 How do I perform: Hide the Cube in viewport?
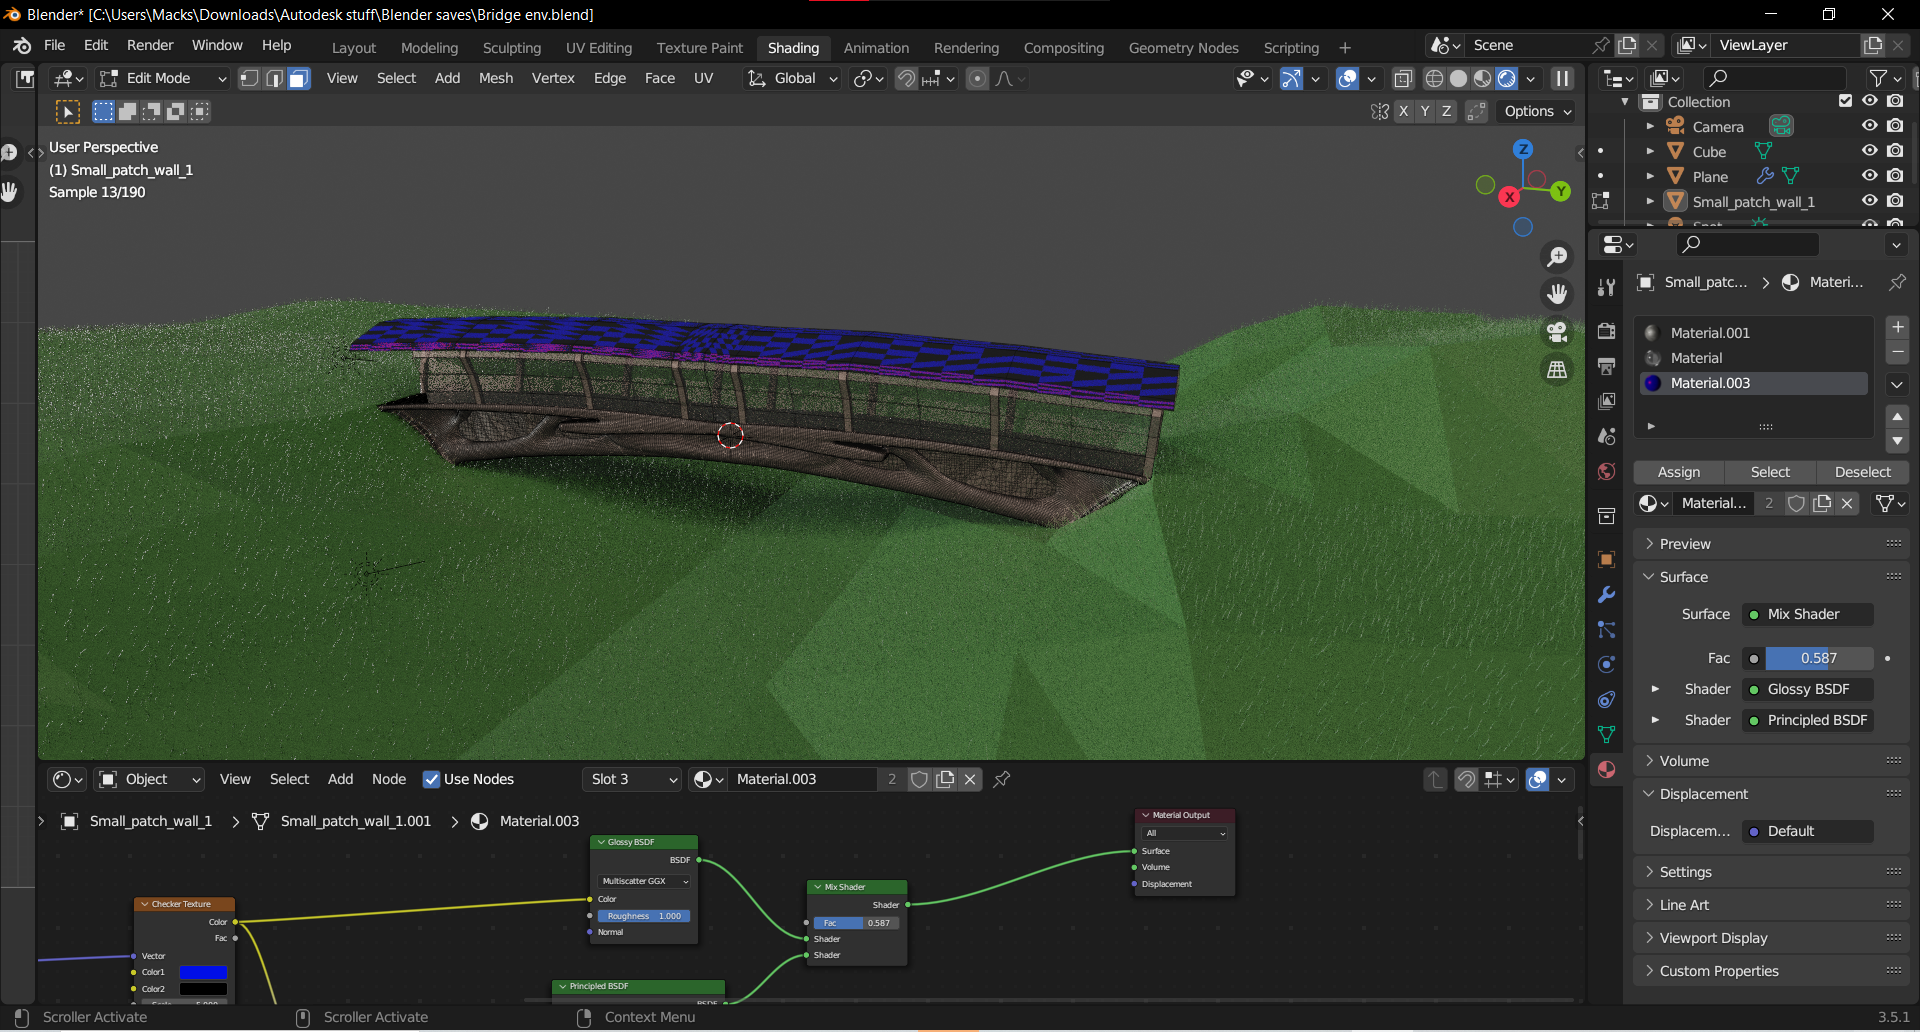click(x=1869, y=151)
